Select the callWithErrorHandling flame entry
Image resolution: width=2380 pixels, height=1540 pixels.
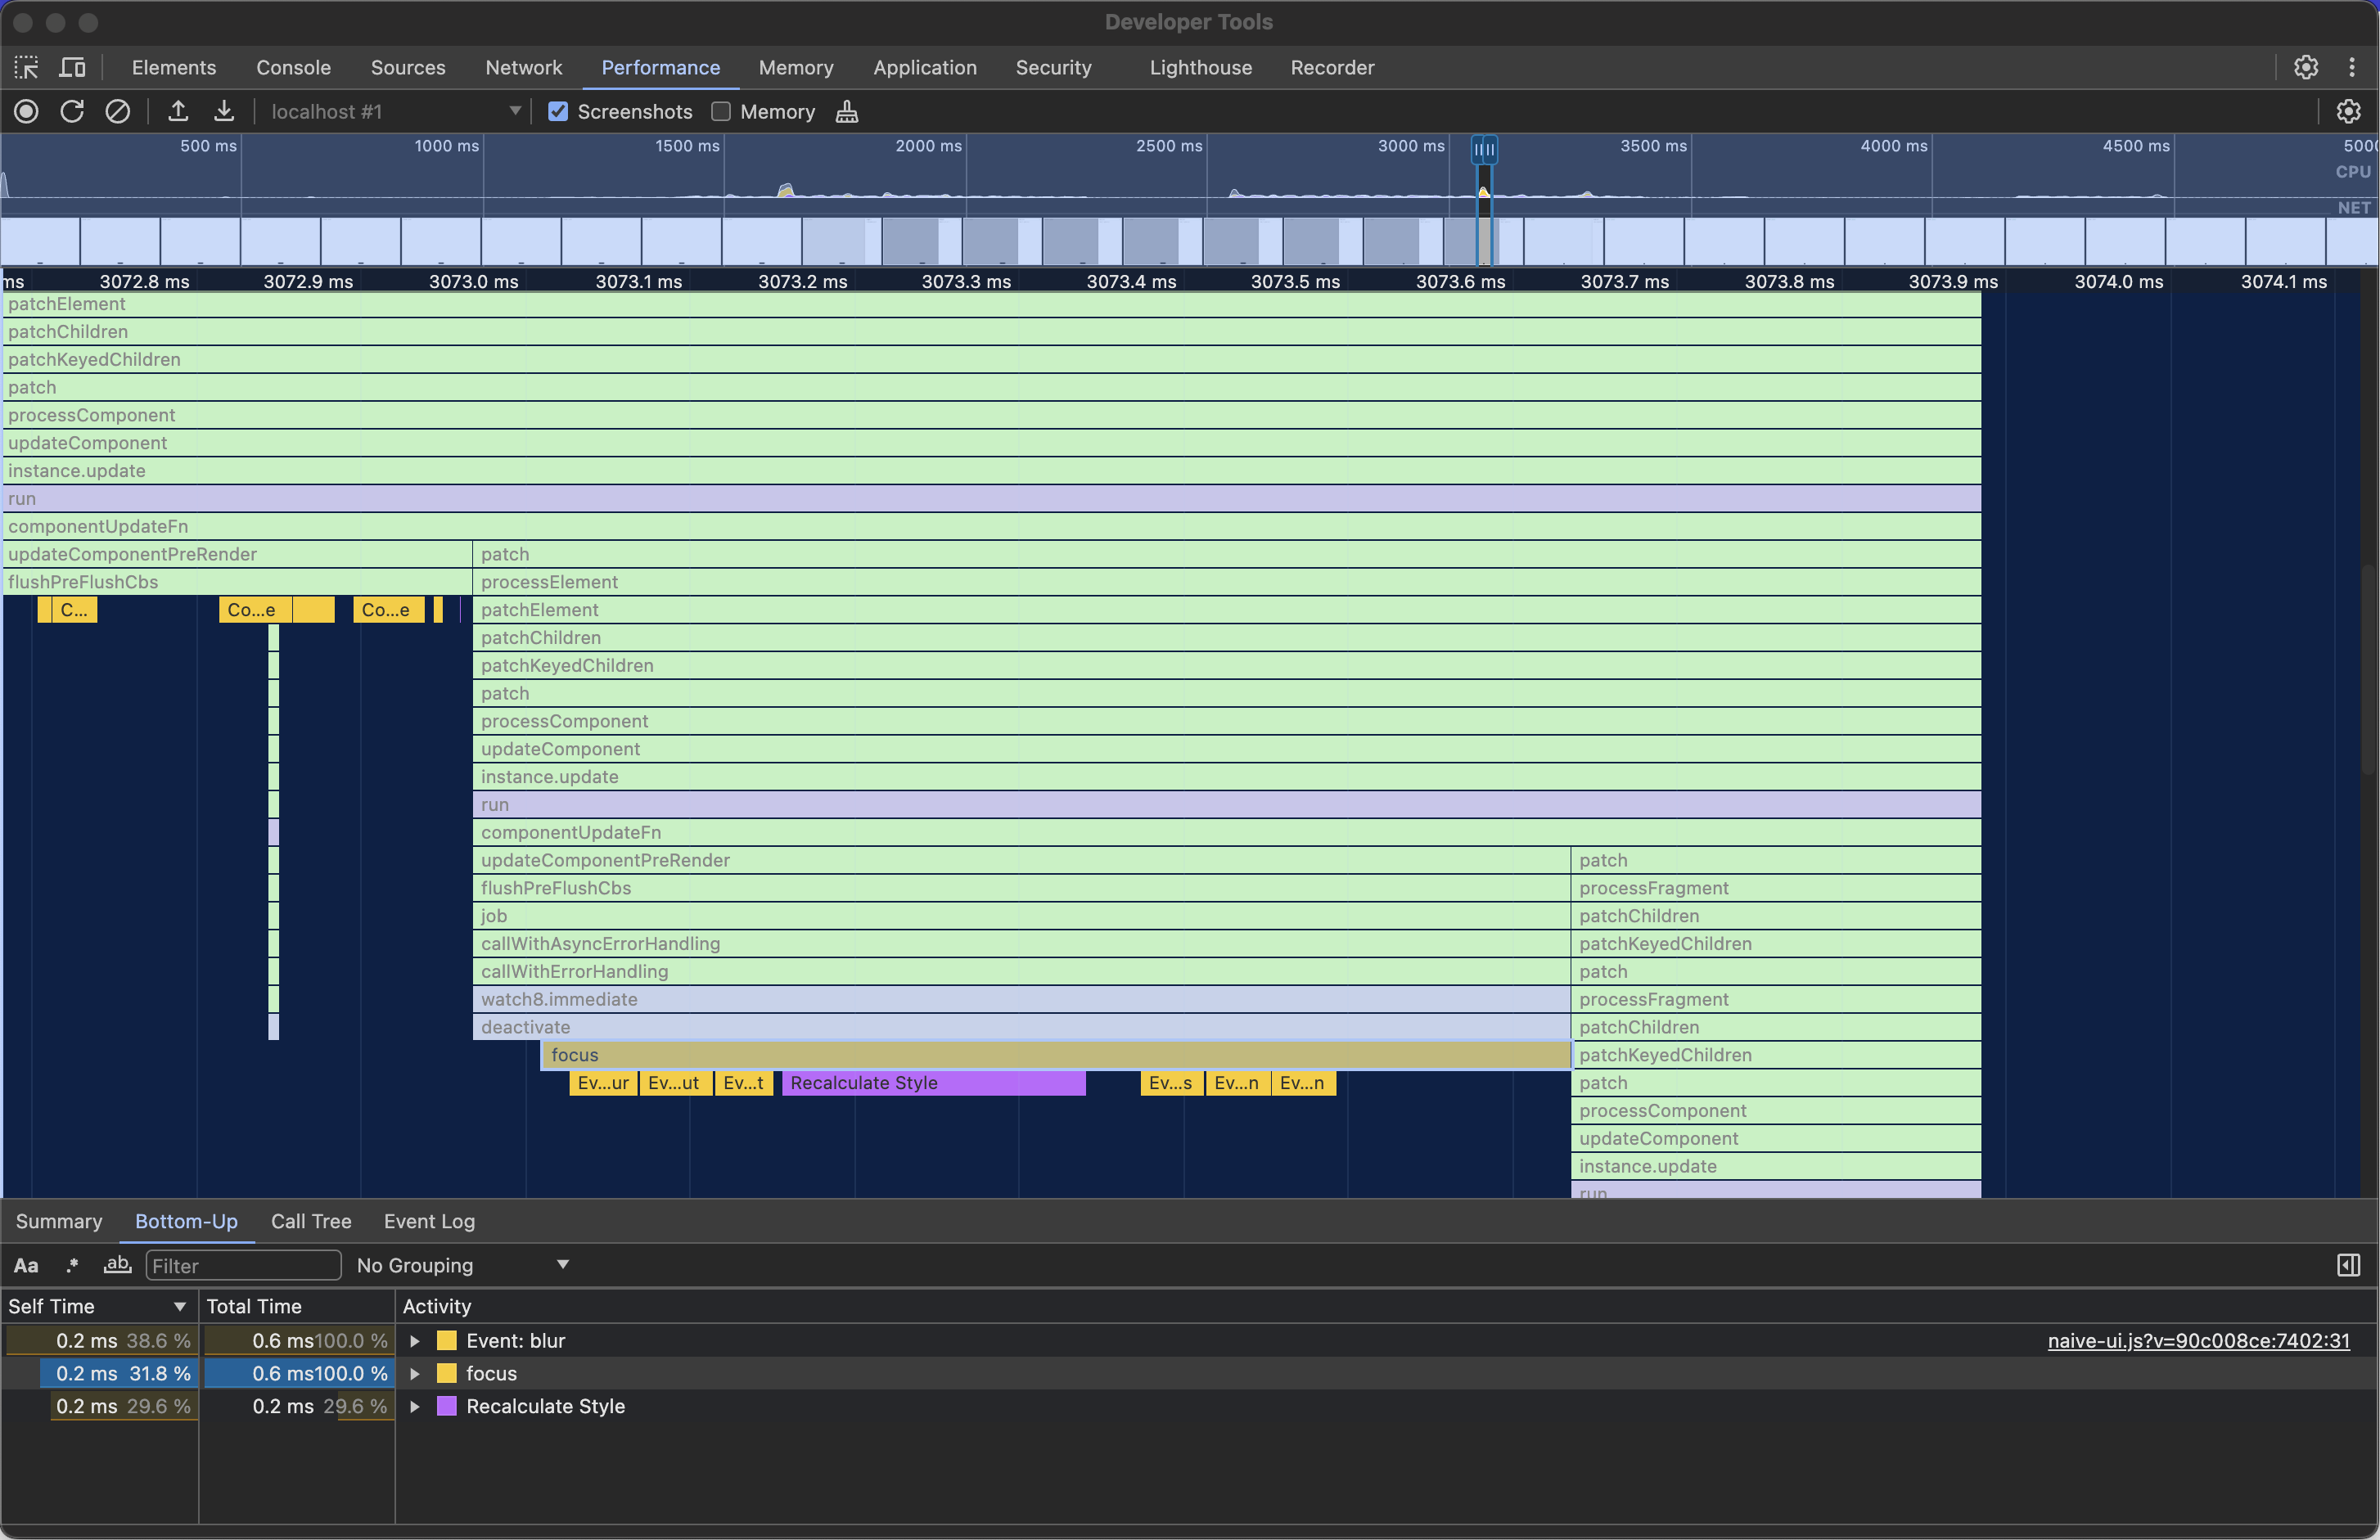click(1021, 972)
